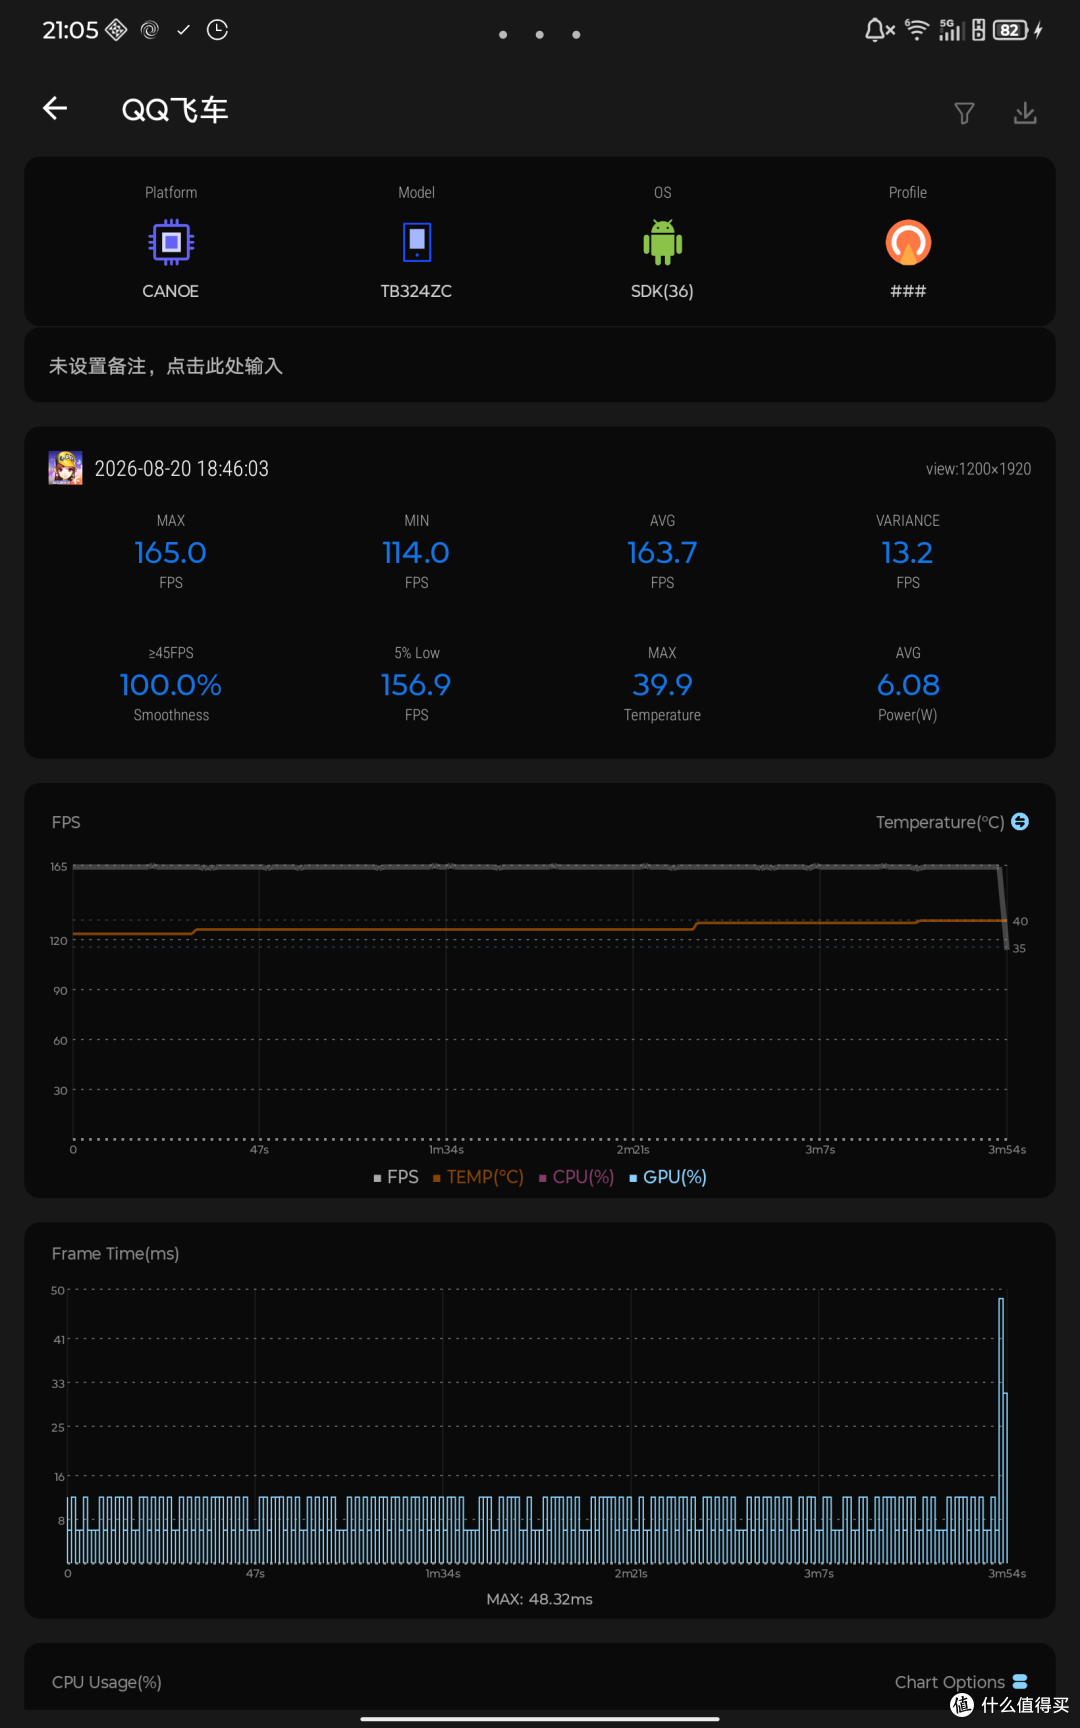Tap the Android OS robot icon
1080x1728 pixels.
[x=662, y=242]
